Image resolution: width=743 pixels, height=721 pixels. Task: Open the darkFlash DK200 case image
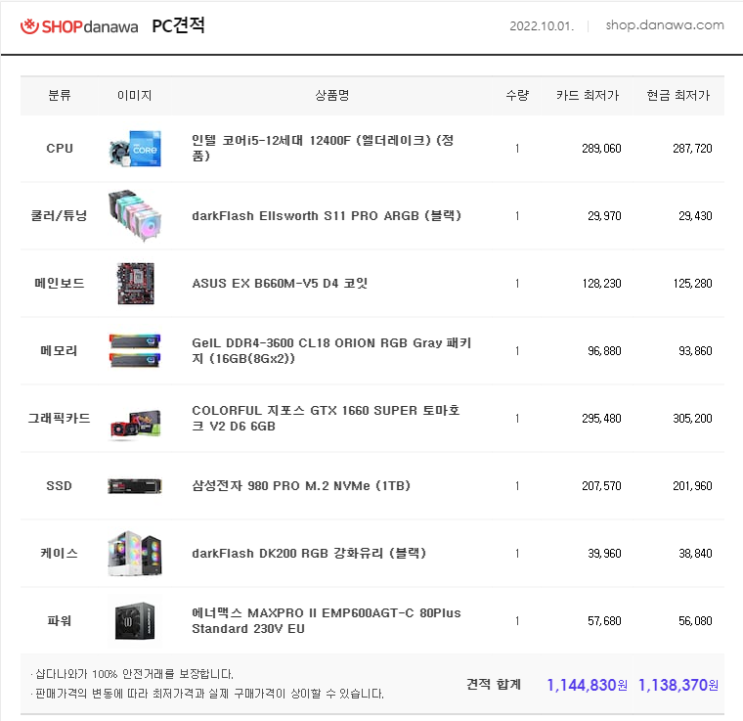coord(135,553)
